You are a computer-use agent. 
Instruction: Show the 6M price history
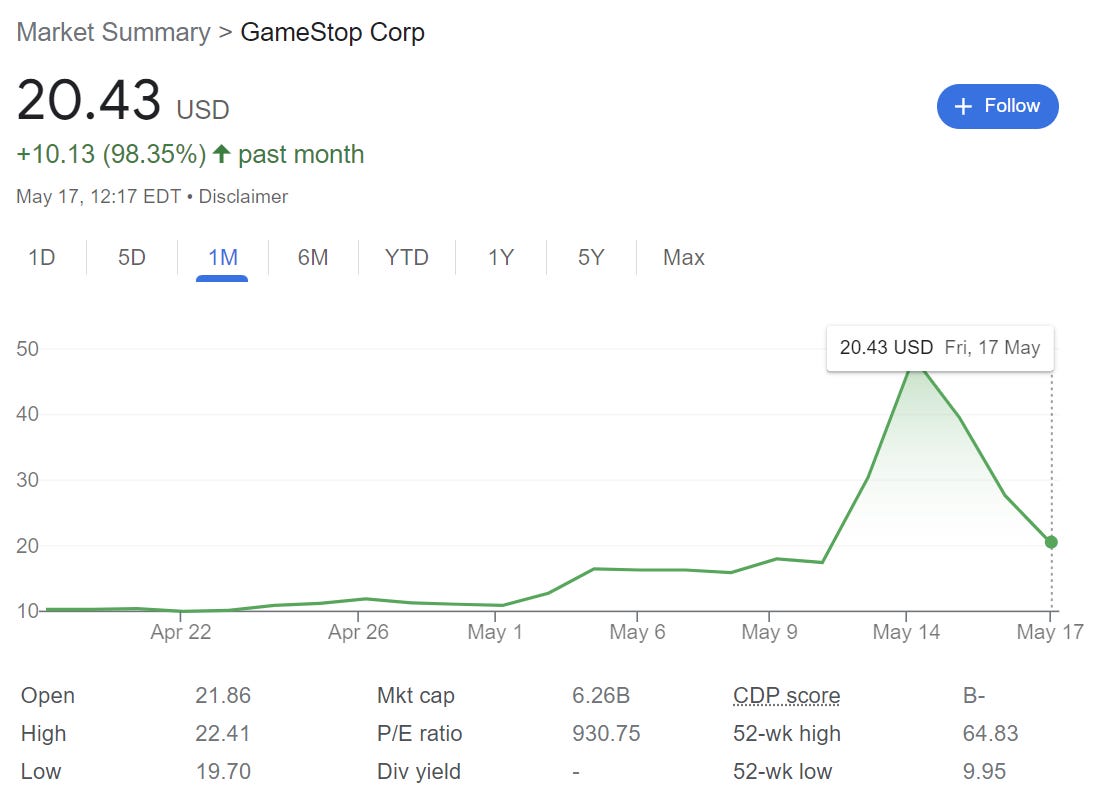(313, 258)
